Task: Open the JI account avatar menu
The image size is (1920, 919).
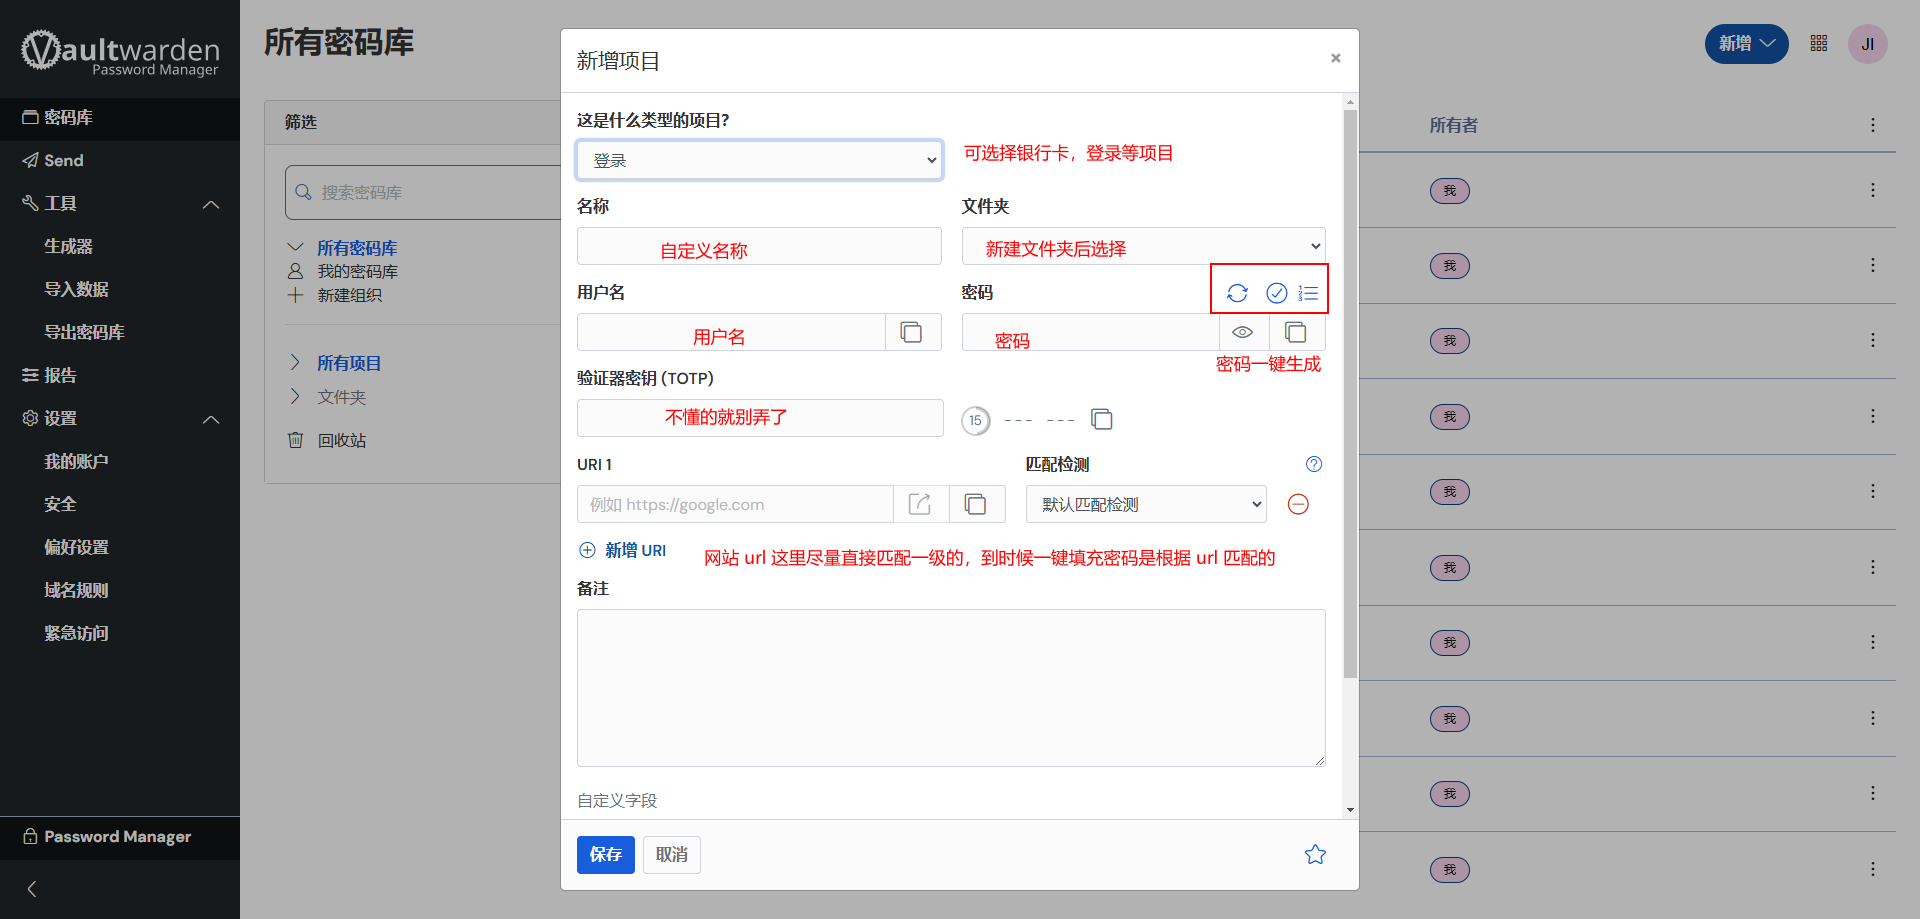Action: pos(1867,44)
